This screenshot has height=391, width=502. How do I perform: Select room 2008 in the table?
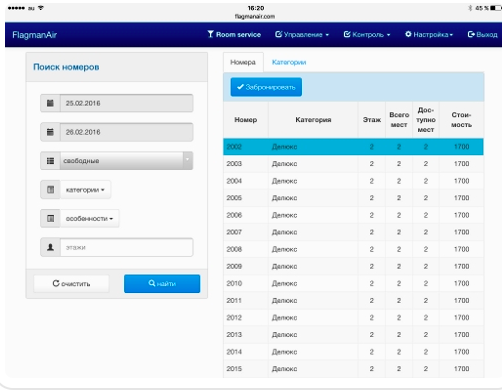pos(353,249)
